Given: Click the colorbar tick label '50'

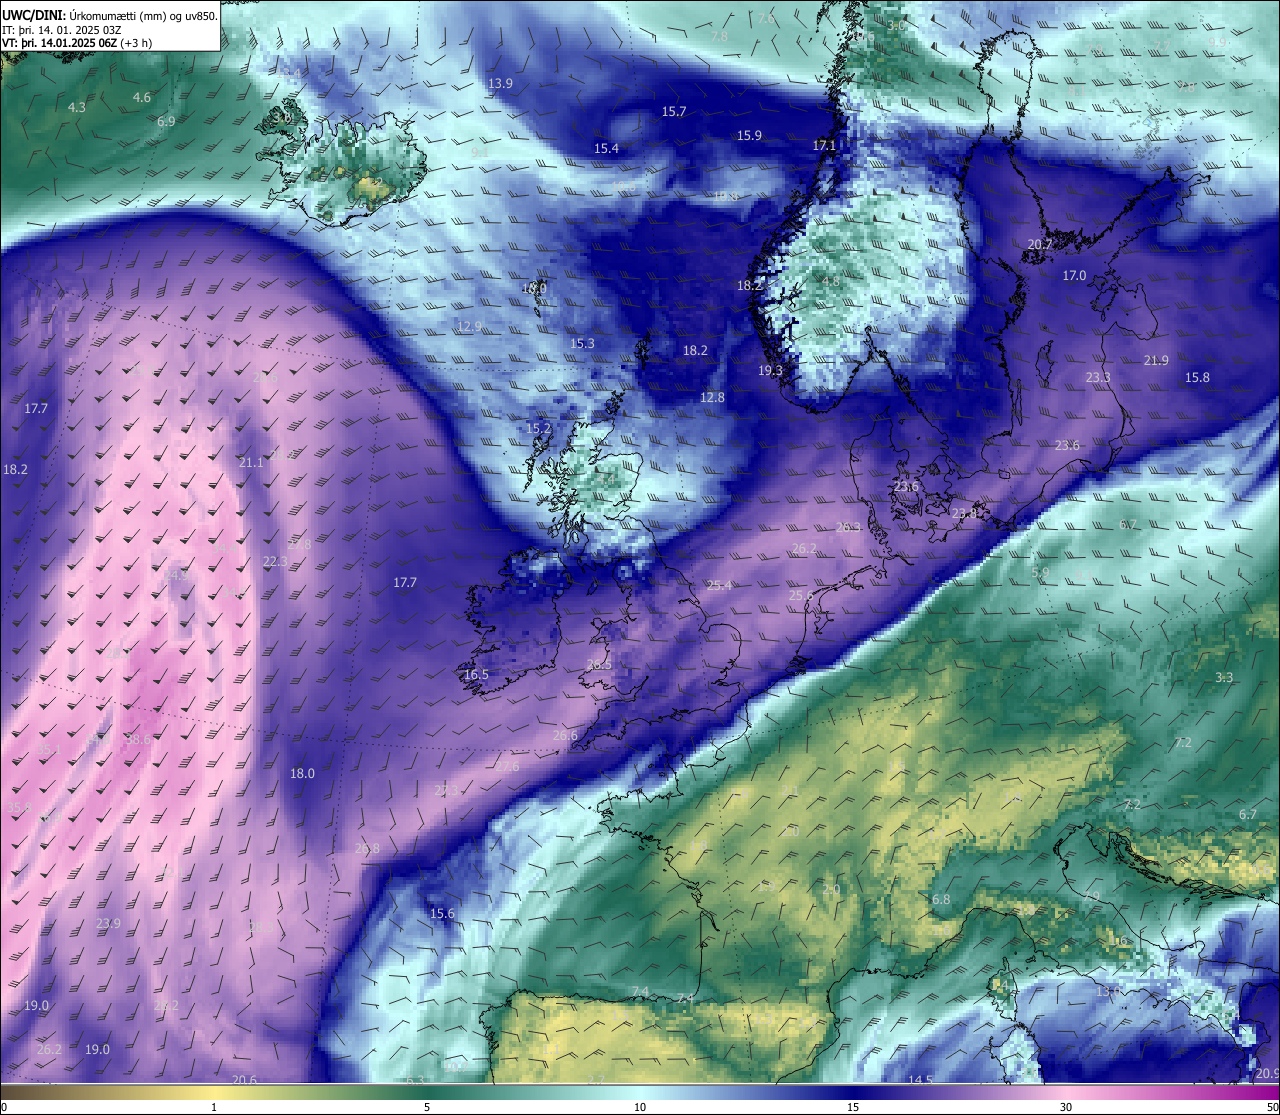Looking at the screenshot, I should tap(1272, 1106).
